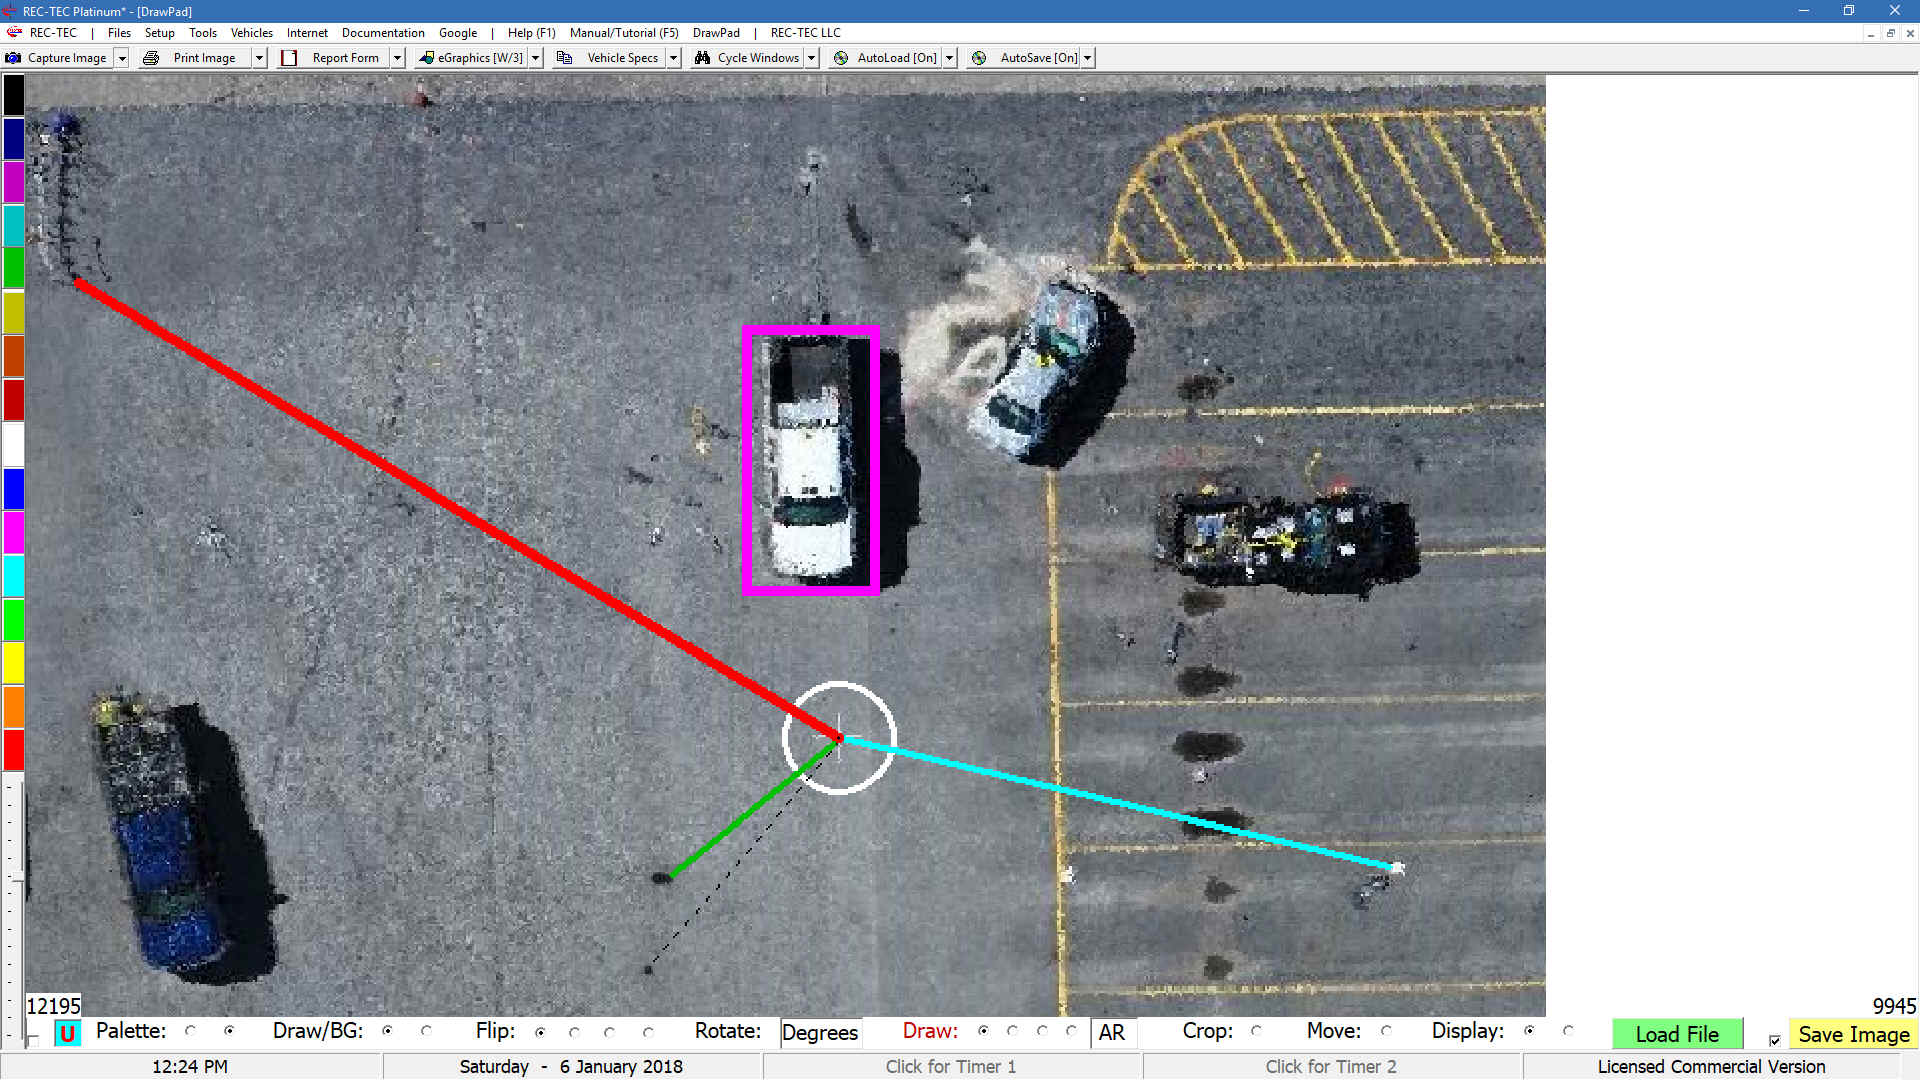Select the fourth Flip radio button

click(x=648, y=1032)
